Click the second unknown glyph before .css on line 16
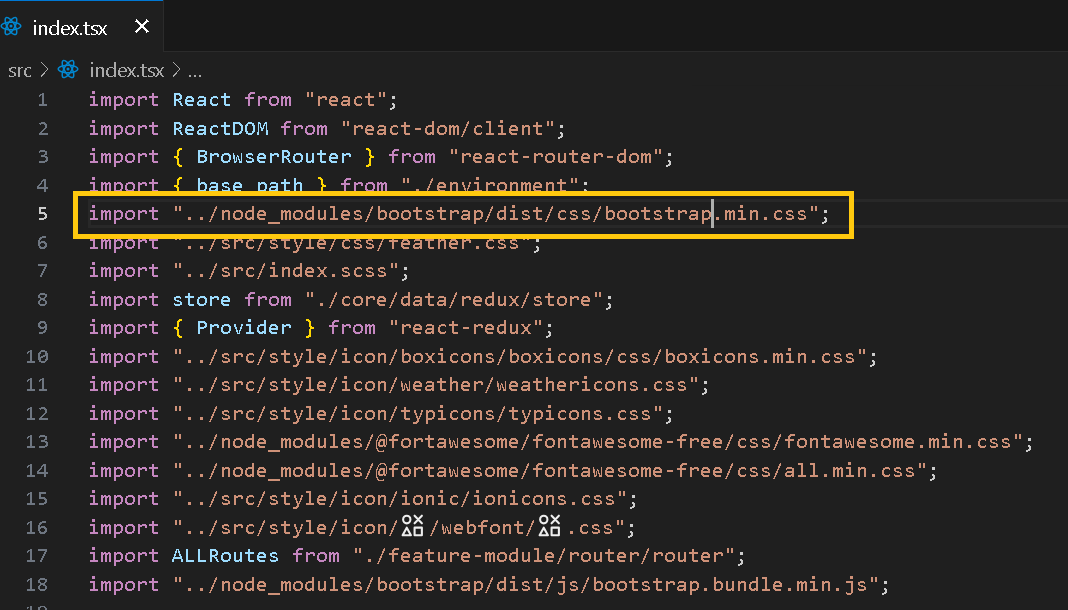The width and height of the screenshot is (1068, 610). coord(549,527)
